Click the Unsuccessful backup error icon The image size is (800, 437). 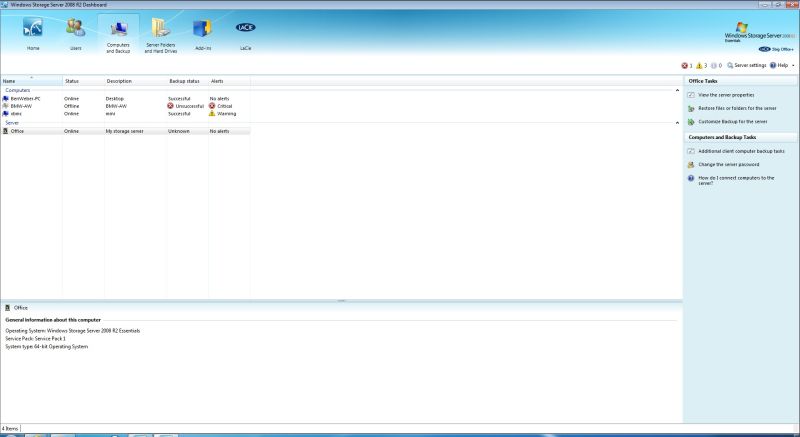coord(170,106)
